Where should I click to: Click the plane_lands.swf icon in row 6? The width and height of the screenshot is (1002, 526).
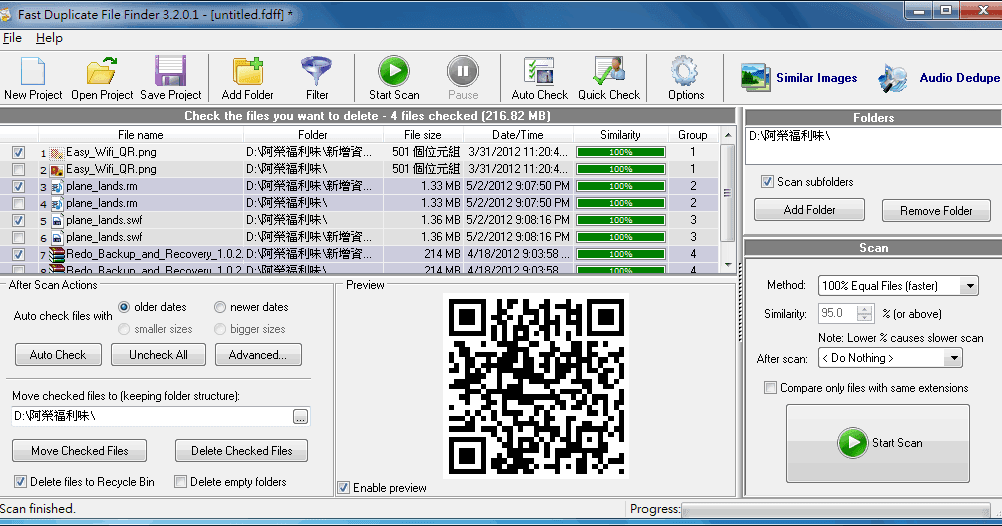click(x=57, y=238)
